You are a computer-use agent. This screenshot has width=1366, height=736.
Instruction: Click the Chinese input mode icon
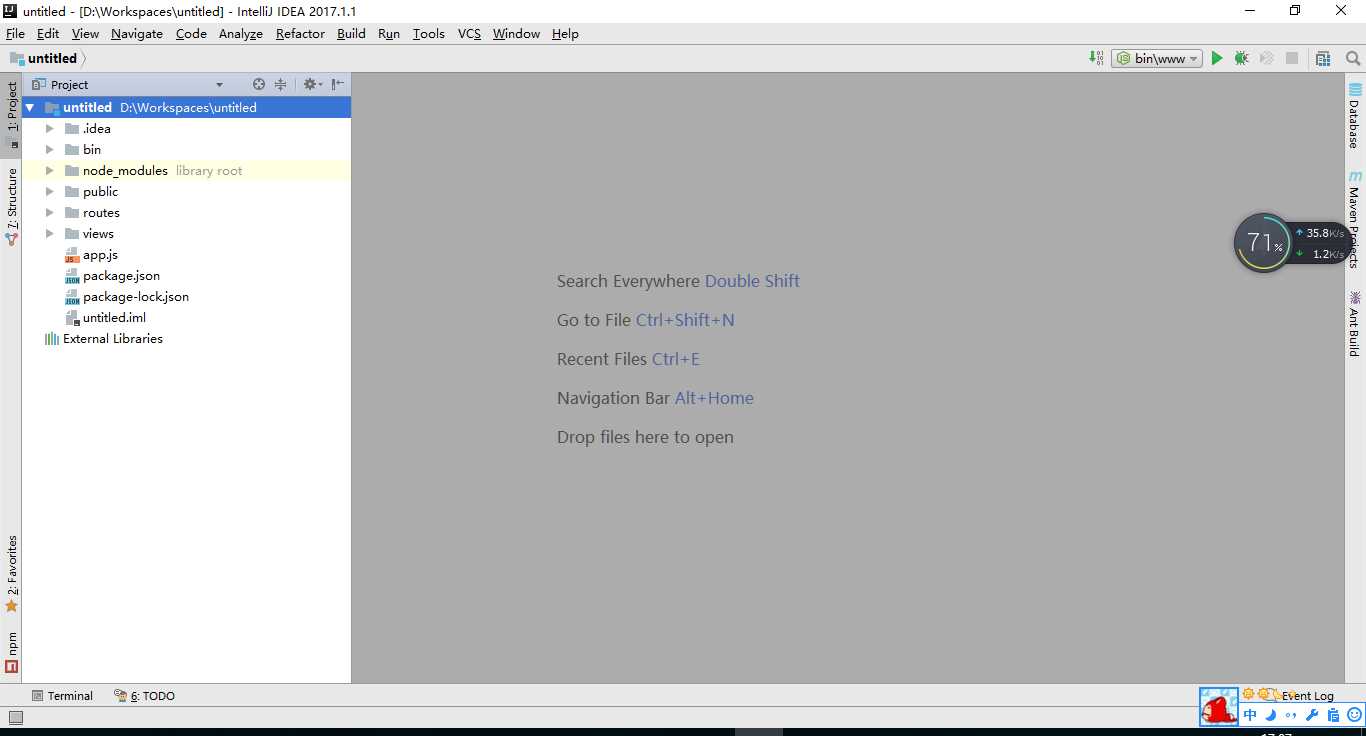1250,715
